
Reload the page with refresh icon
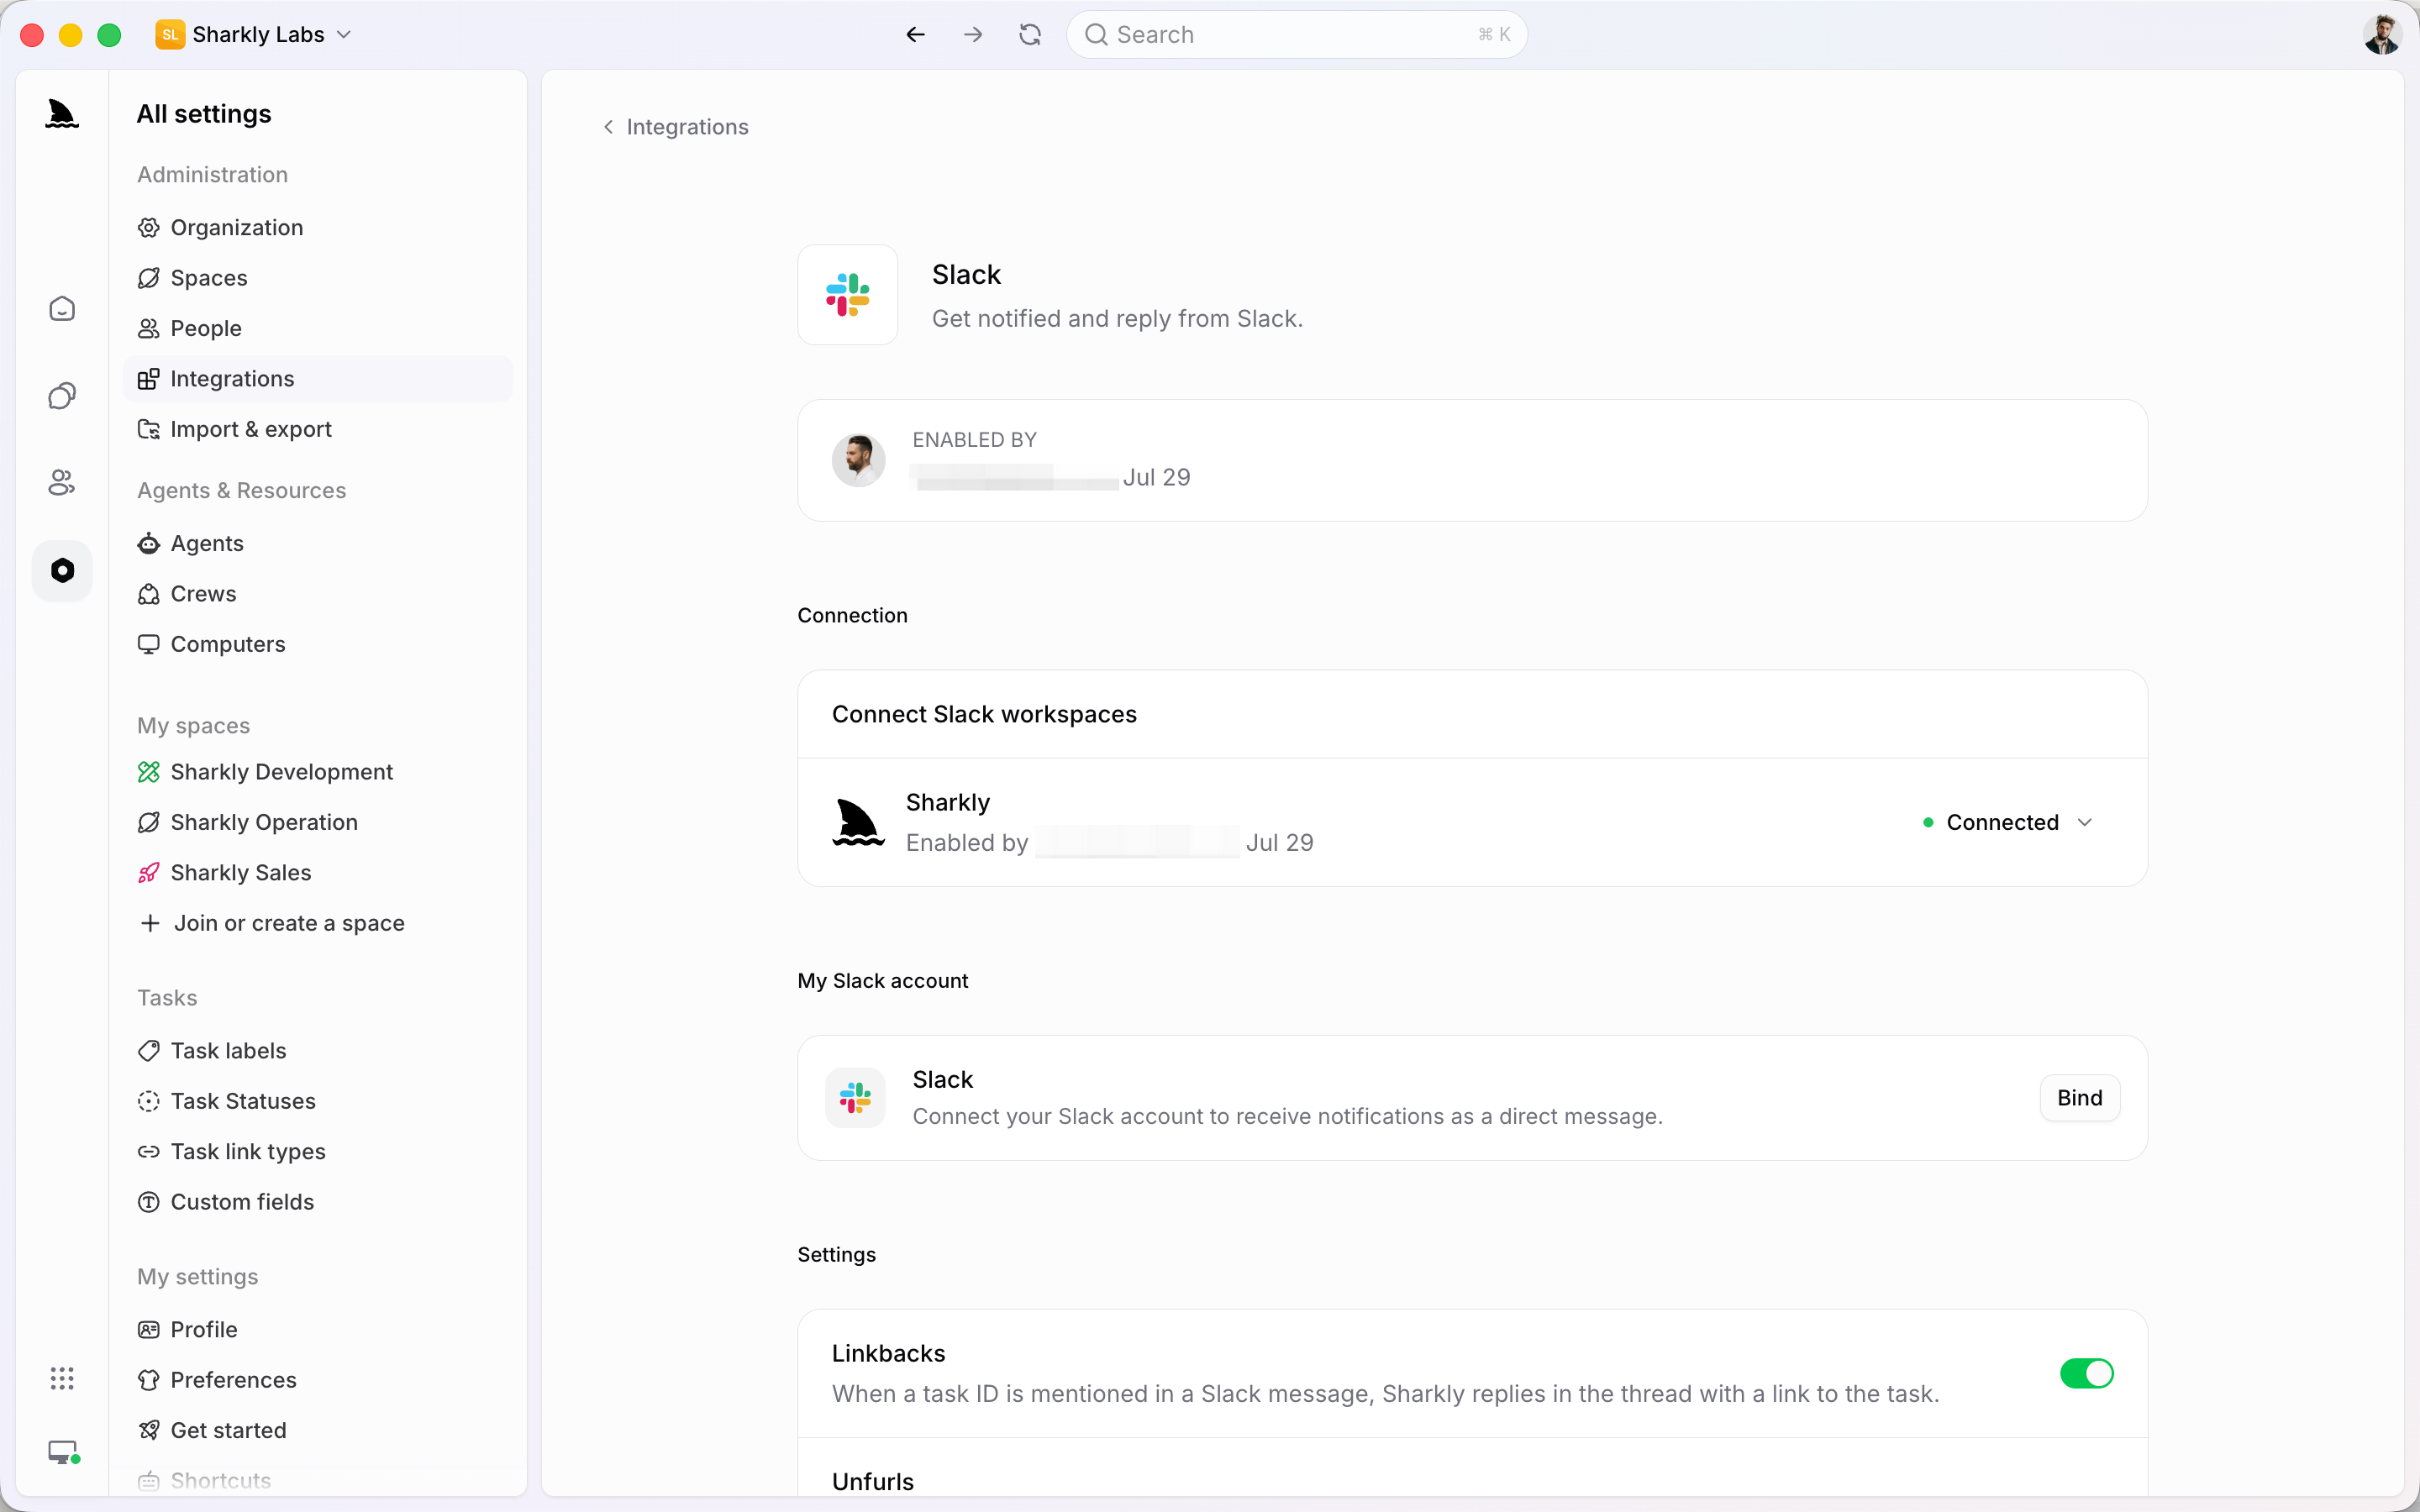pos(1030,35)
